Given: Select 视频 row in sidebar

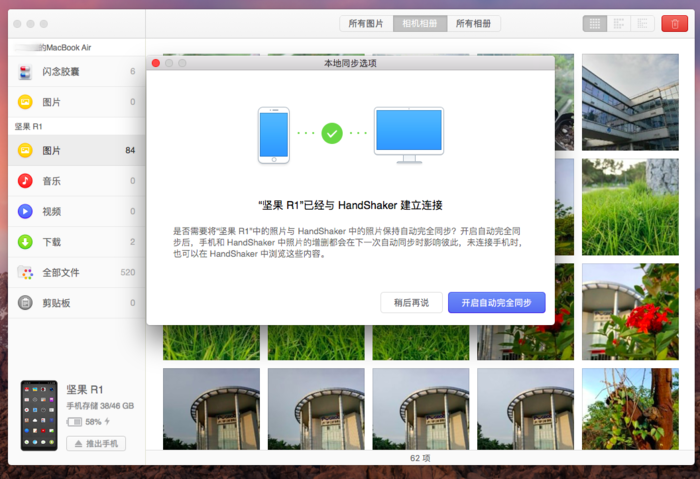Looking at the screenshot, I should point(76,211).
